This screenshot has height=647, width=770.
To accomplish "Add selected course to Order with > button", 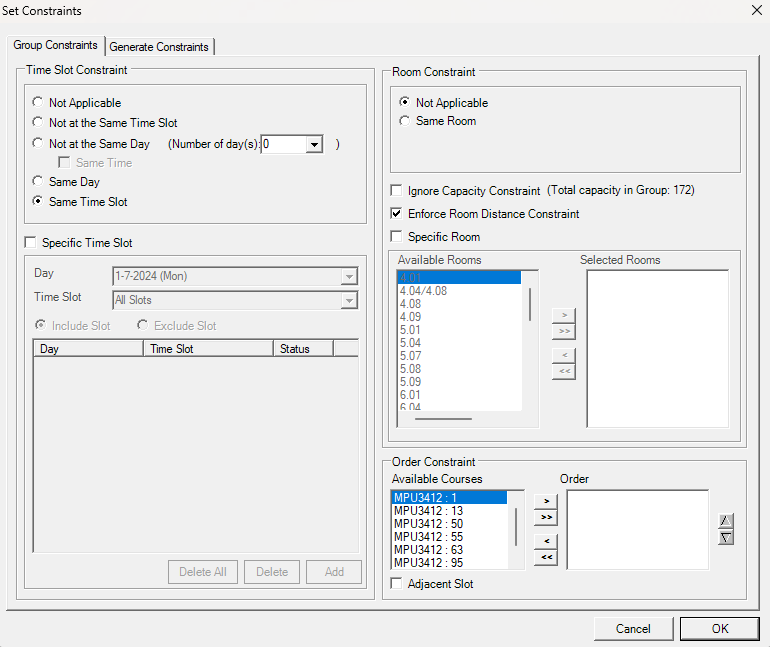I will (545, 500).
